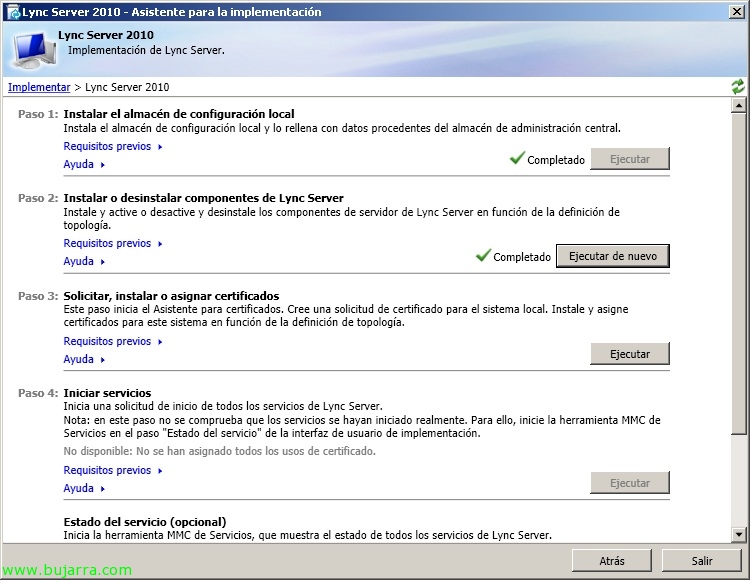Expand Ayuda under Paso 4

tap(84, 488)
